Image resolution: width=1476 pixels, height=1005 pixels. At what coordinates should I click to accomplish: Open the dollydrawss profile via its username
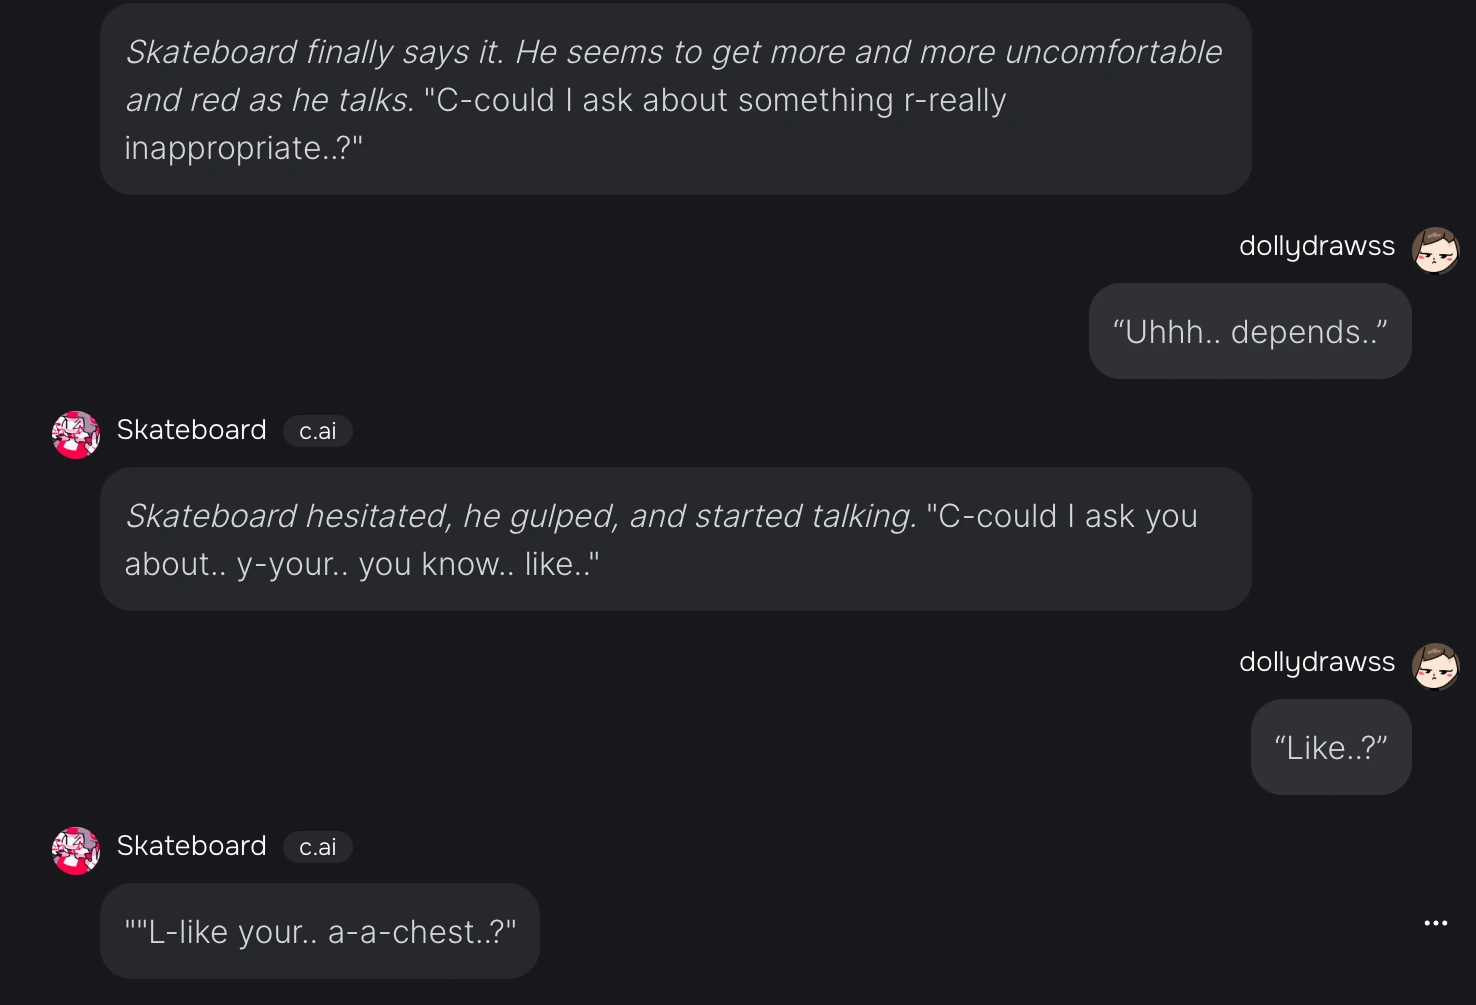click(1316, 246)
